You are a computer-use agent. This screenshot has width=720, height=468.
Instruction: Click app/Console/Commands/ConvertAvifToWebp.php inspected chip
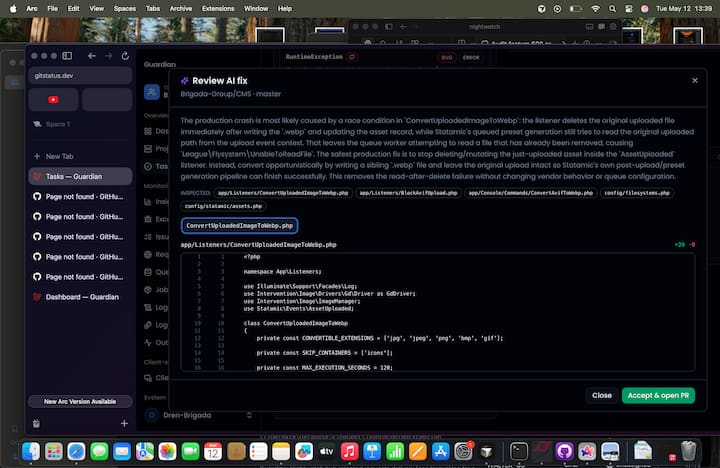point(530,193)
